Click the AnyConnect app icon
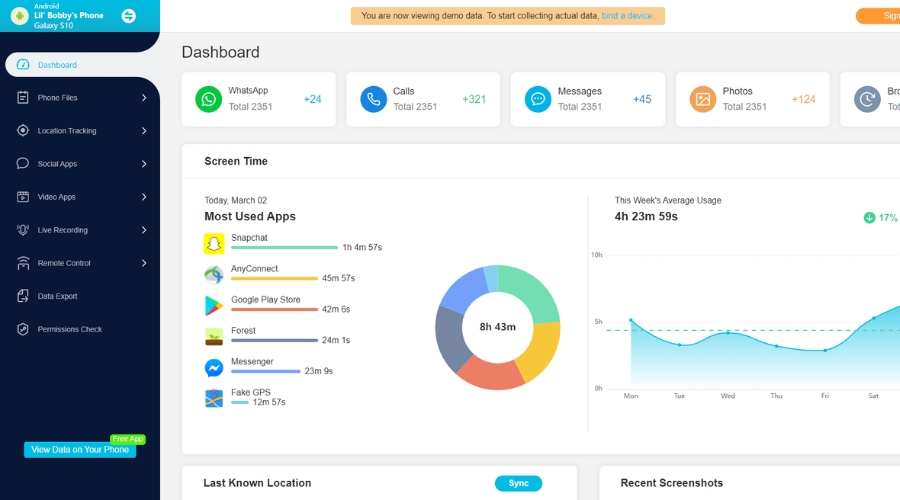900x500 pixels. click(x=214, y=274)
